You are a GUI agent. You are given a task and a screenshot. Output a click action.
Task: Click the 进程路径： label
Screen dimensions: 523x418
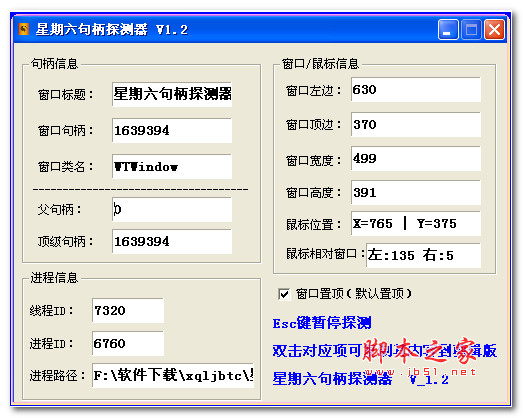pyautogui.click(x=58, y=376)
